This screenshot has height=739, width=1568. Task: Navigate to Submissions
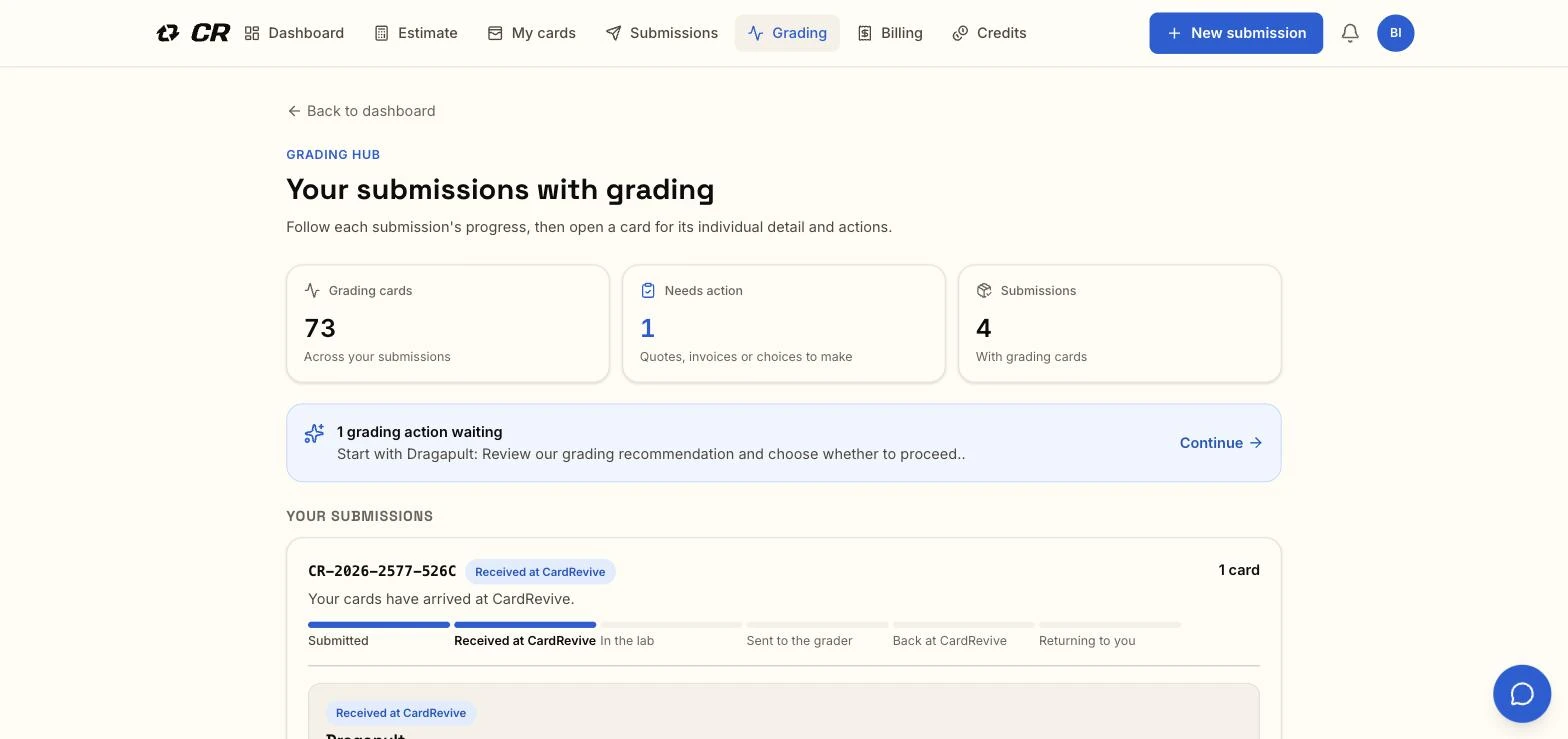[662, 33]
